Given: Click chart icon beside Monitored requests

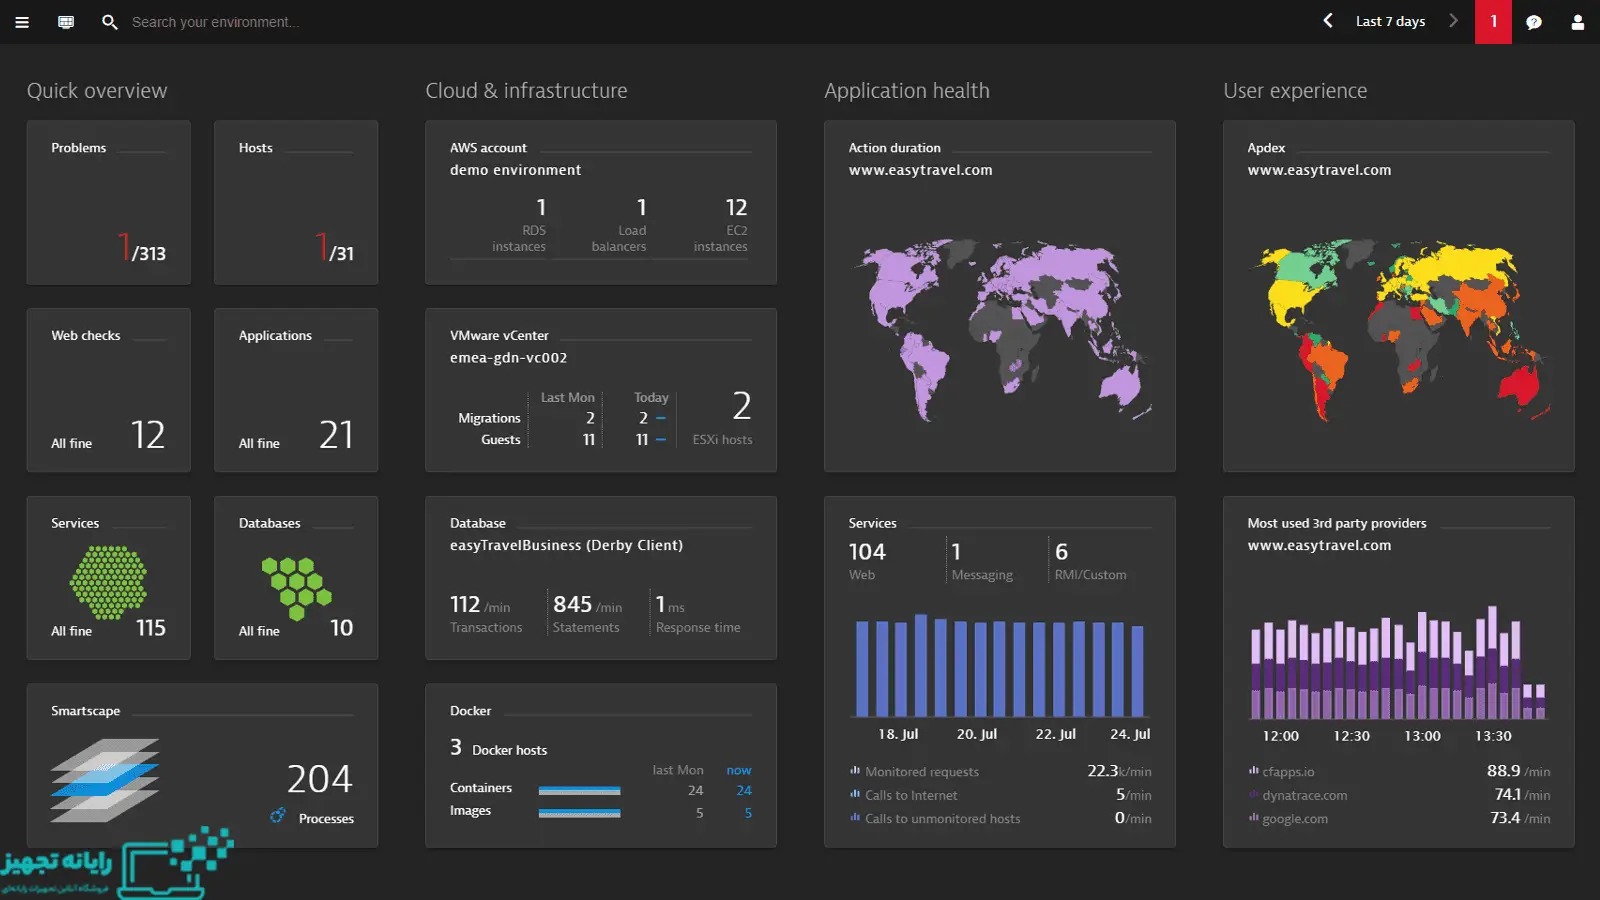Looking at the screenshot, I should pos(855,771).
